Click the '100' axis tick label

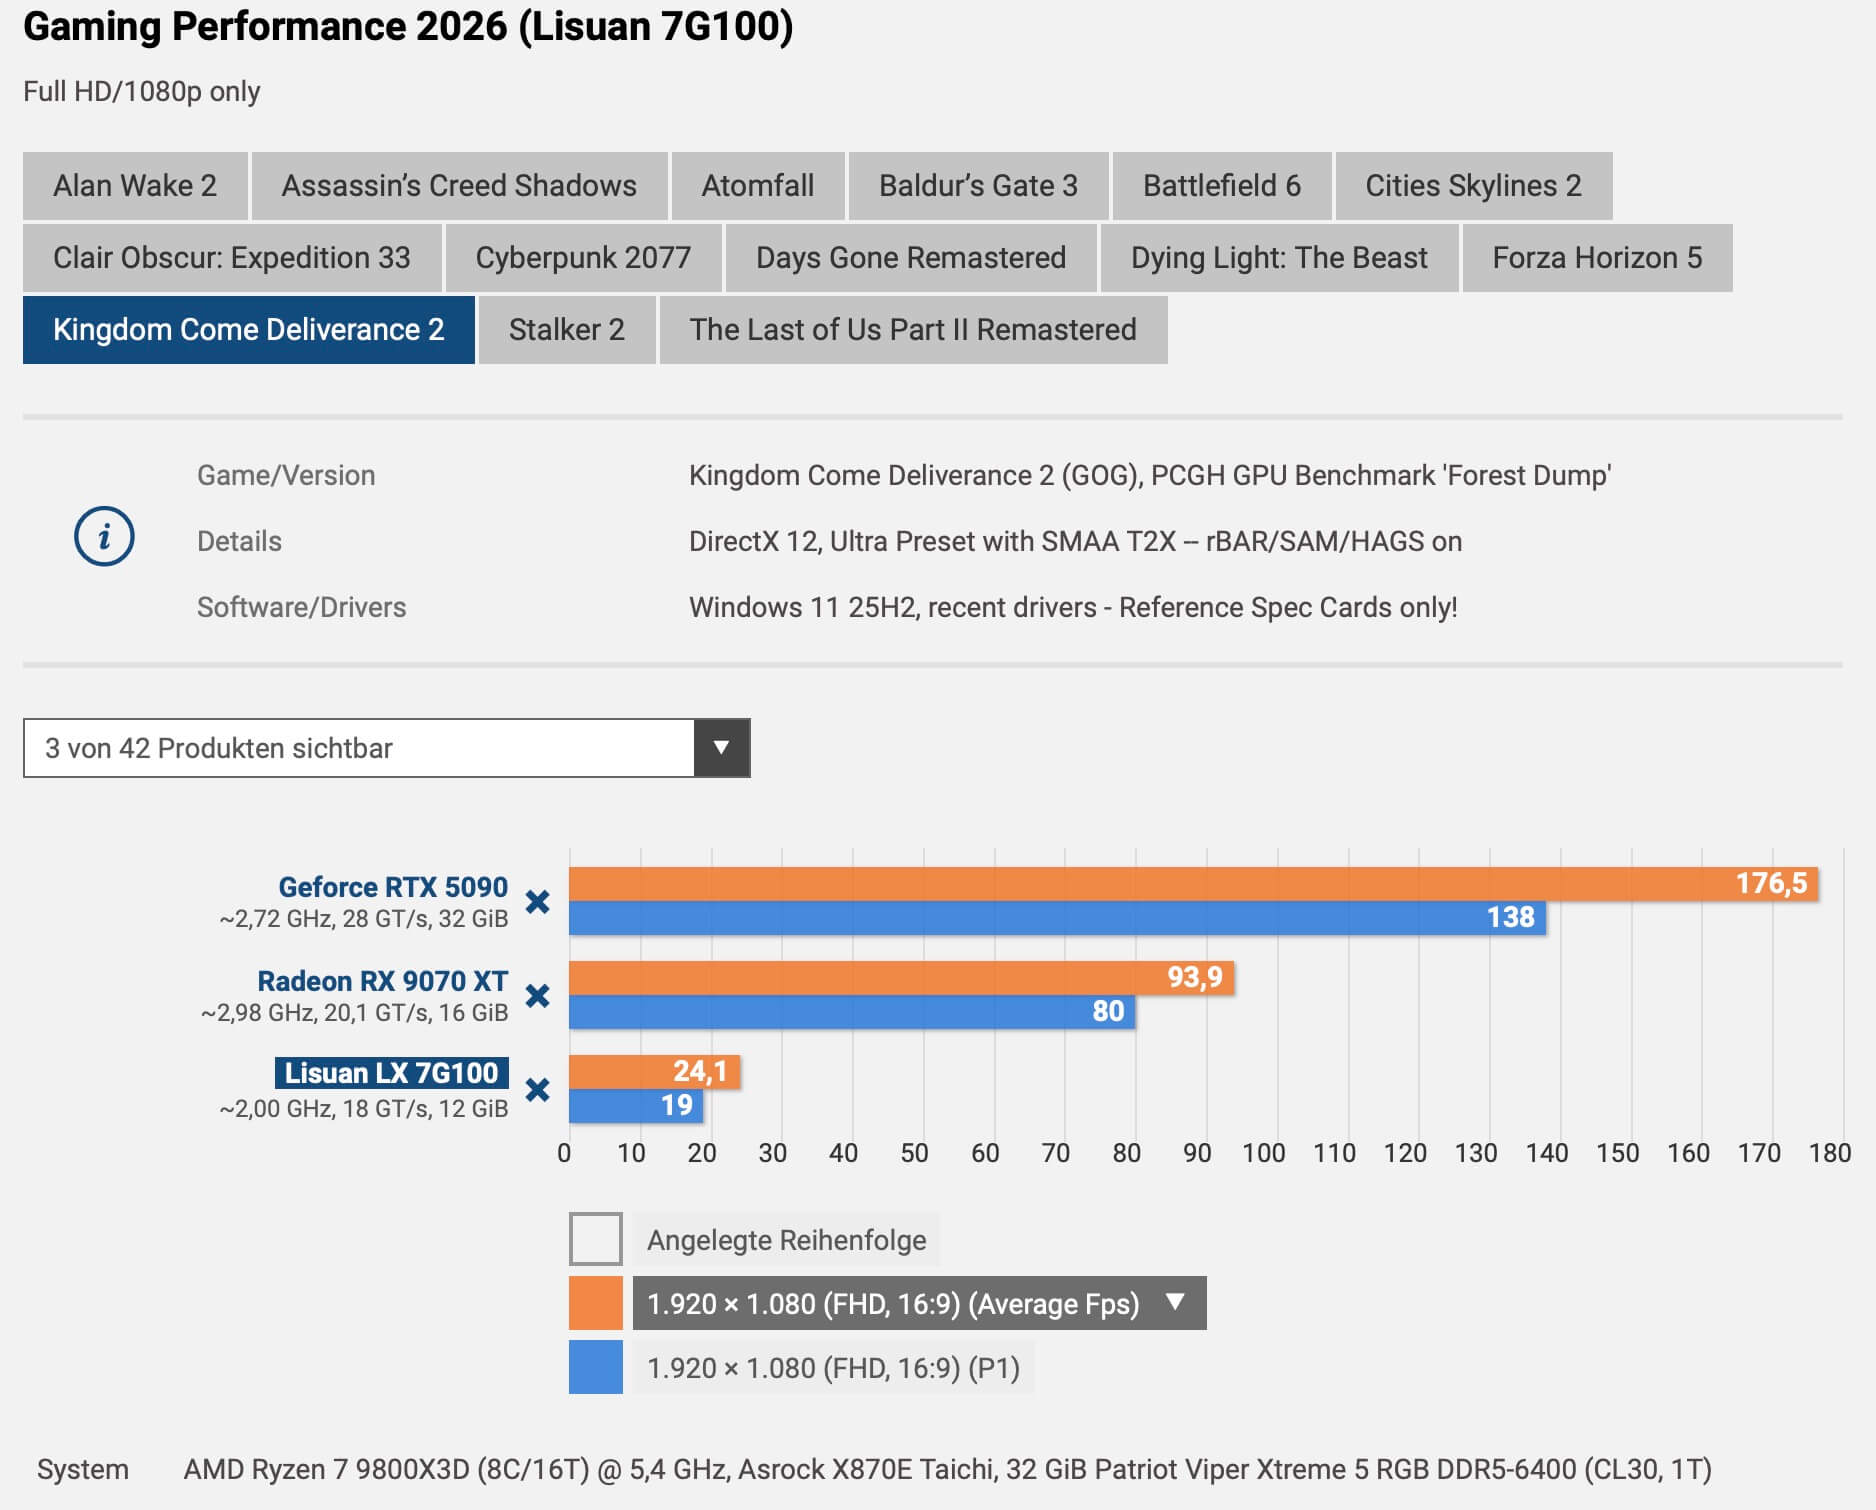[x=1263, y=1153]
